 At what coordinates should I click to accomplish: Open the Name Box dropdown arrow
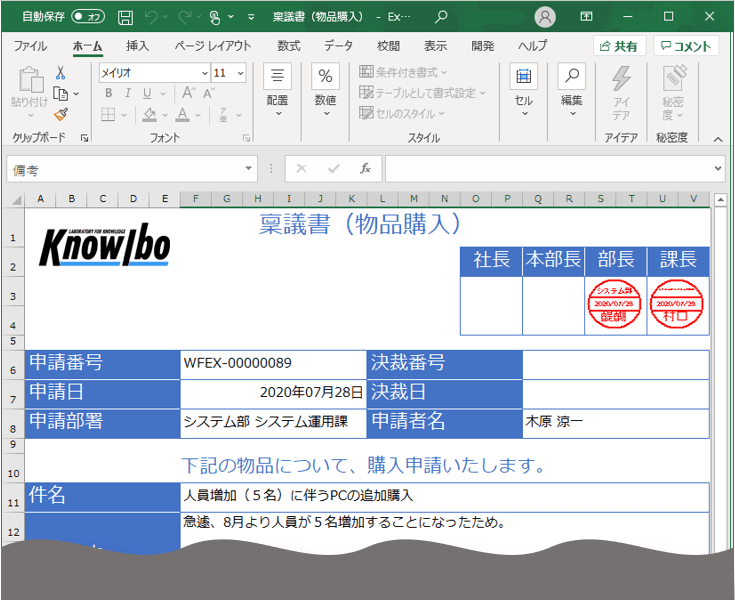pyautogui.click(x=249, y=169)
